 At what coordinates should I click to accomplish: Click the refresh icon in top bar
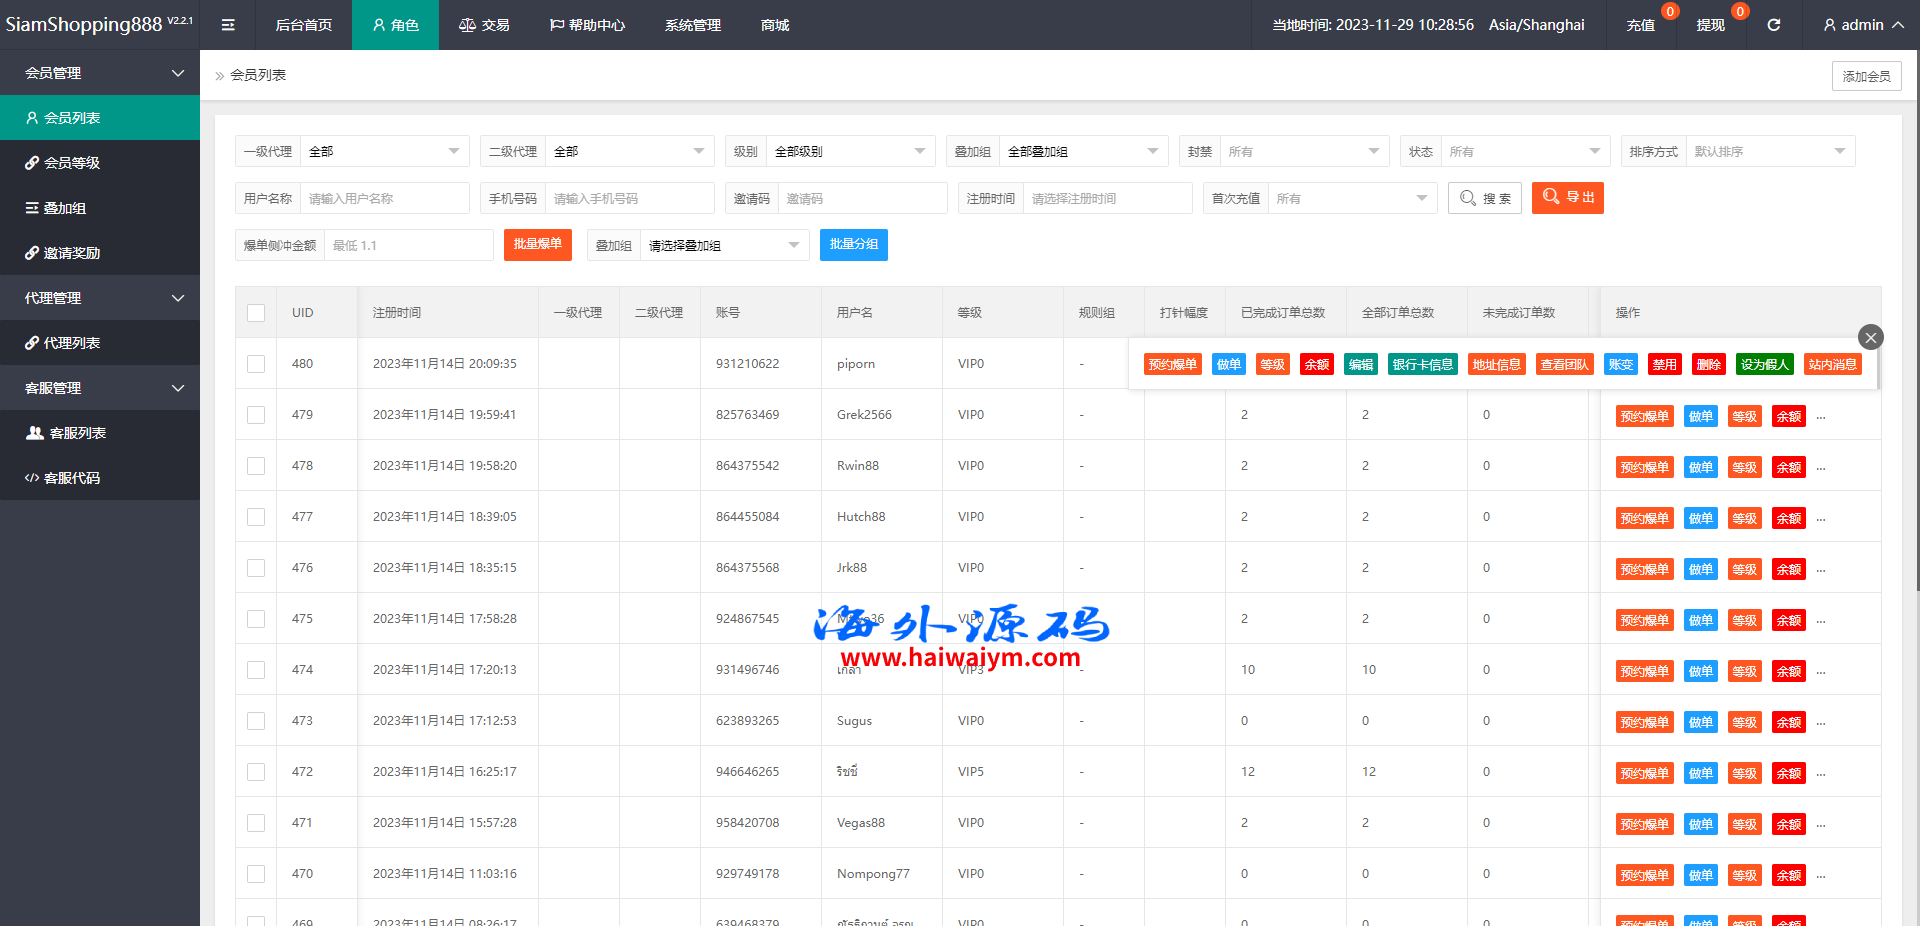1773,25
